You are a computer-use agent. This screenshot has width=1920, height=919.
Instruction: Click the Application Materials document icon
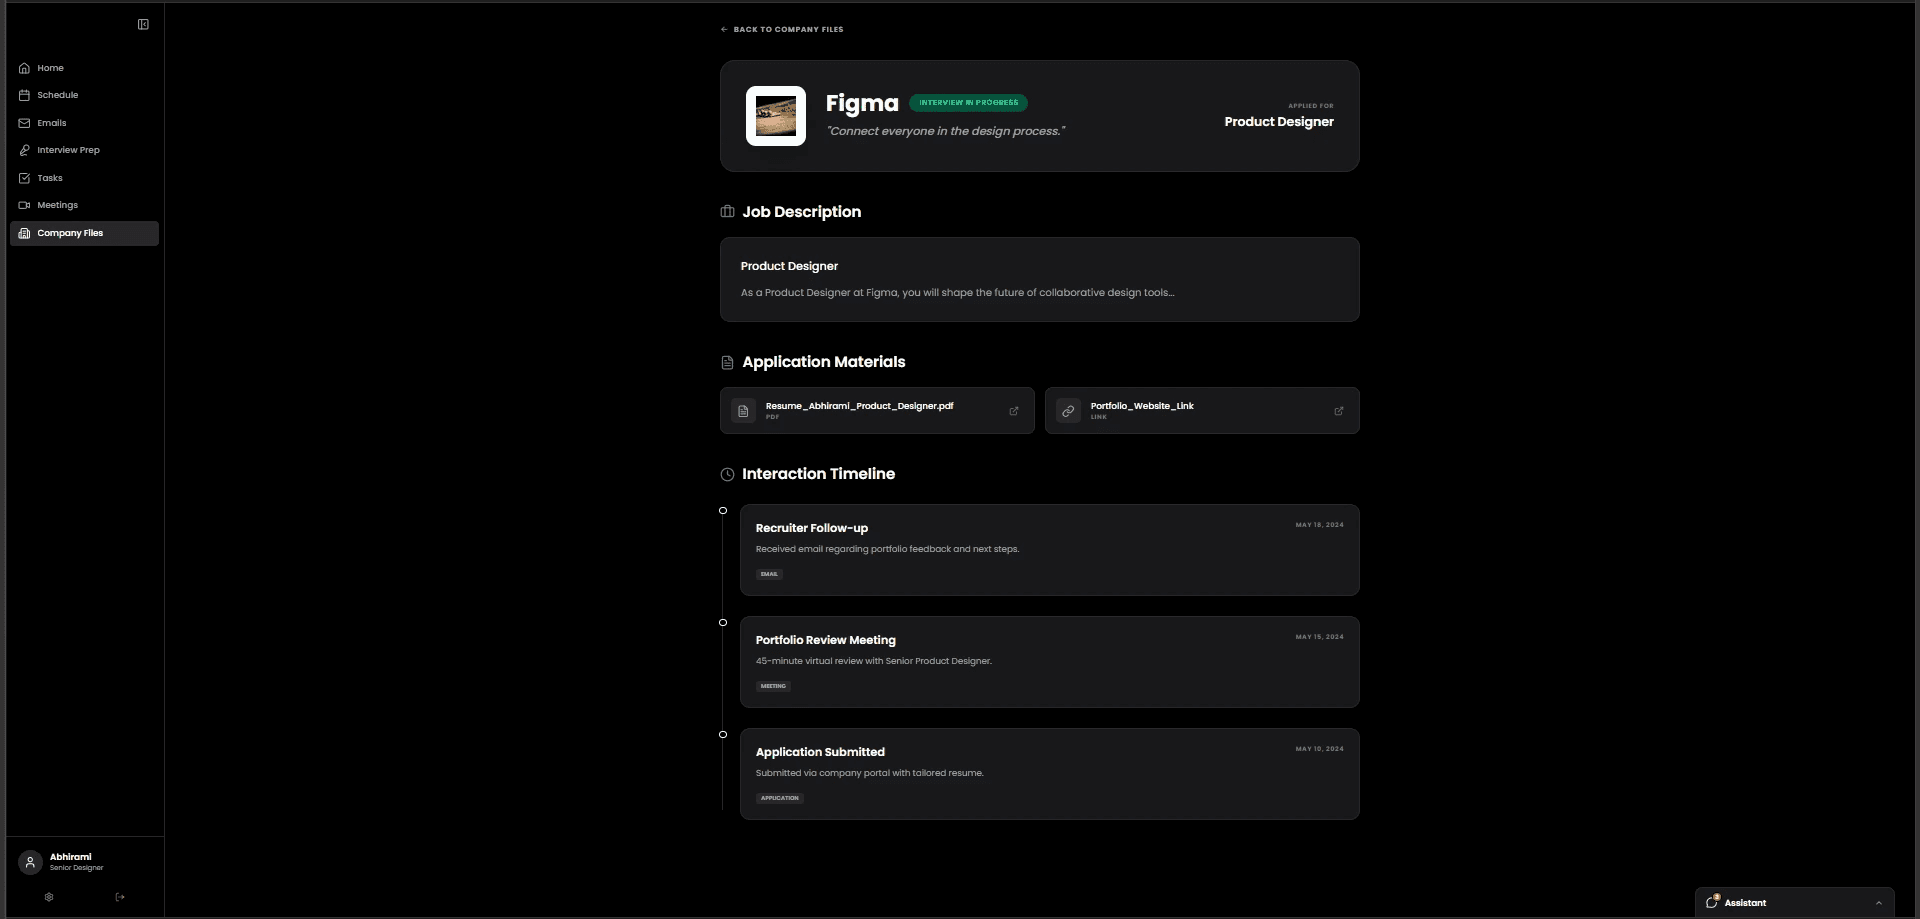coord(727,362)
